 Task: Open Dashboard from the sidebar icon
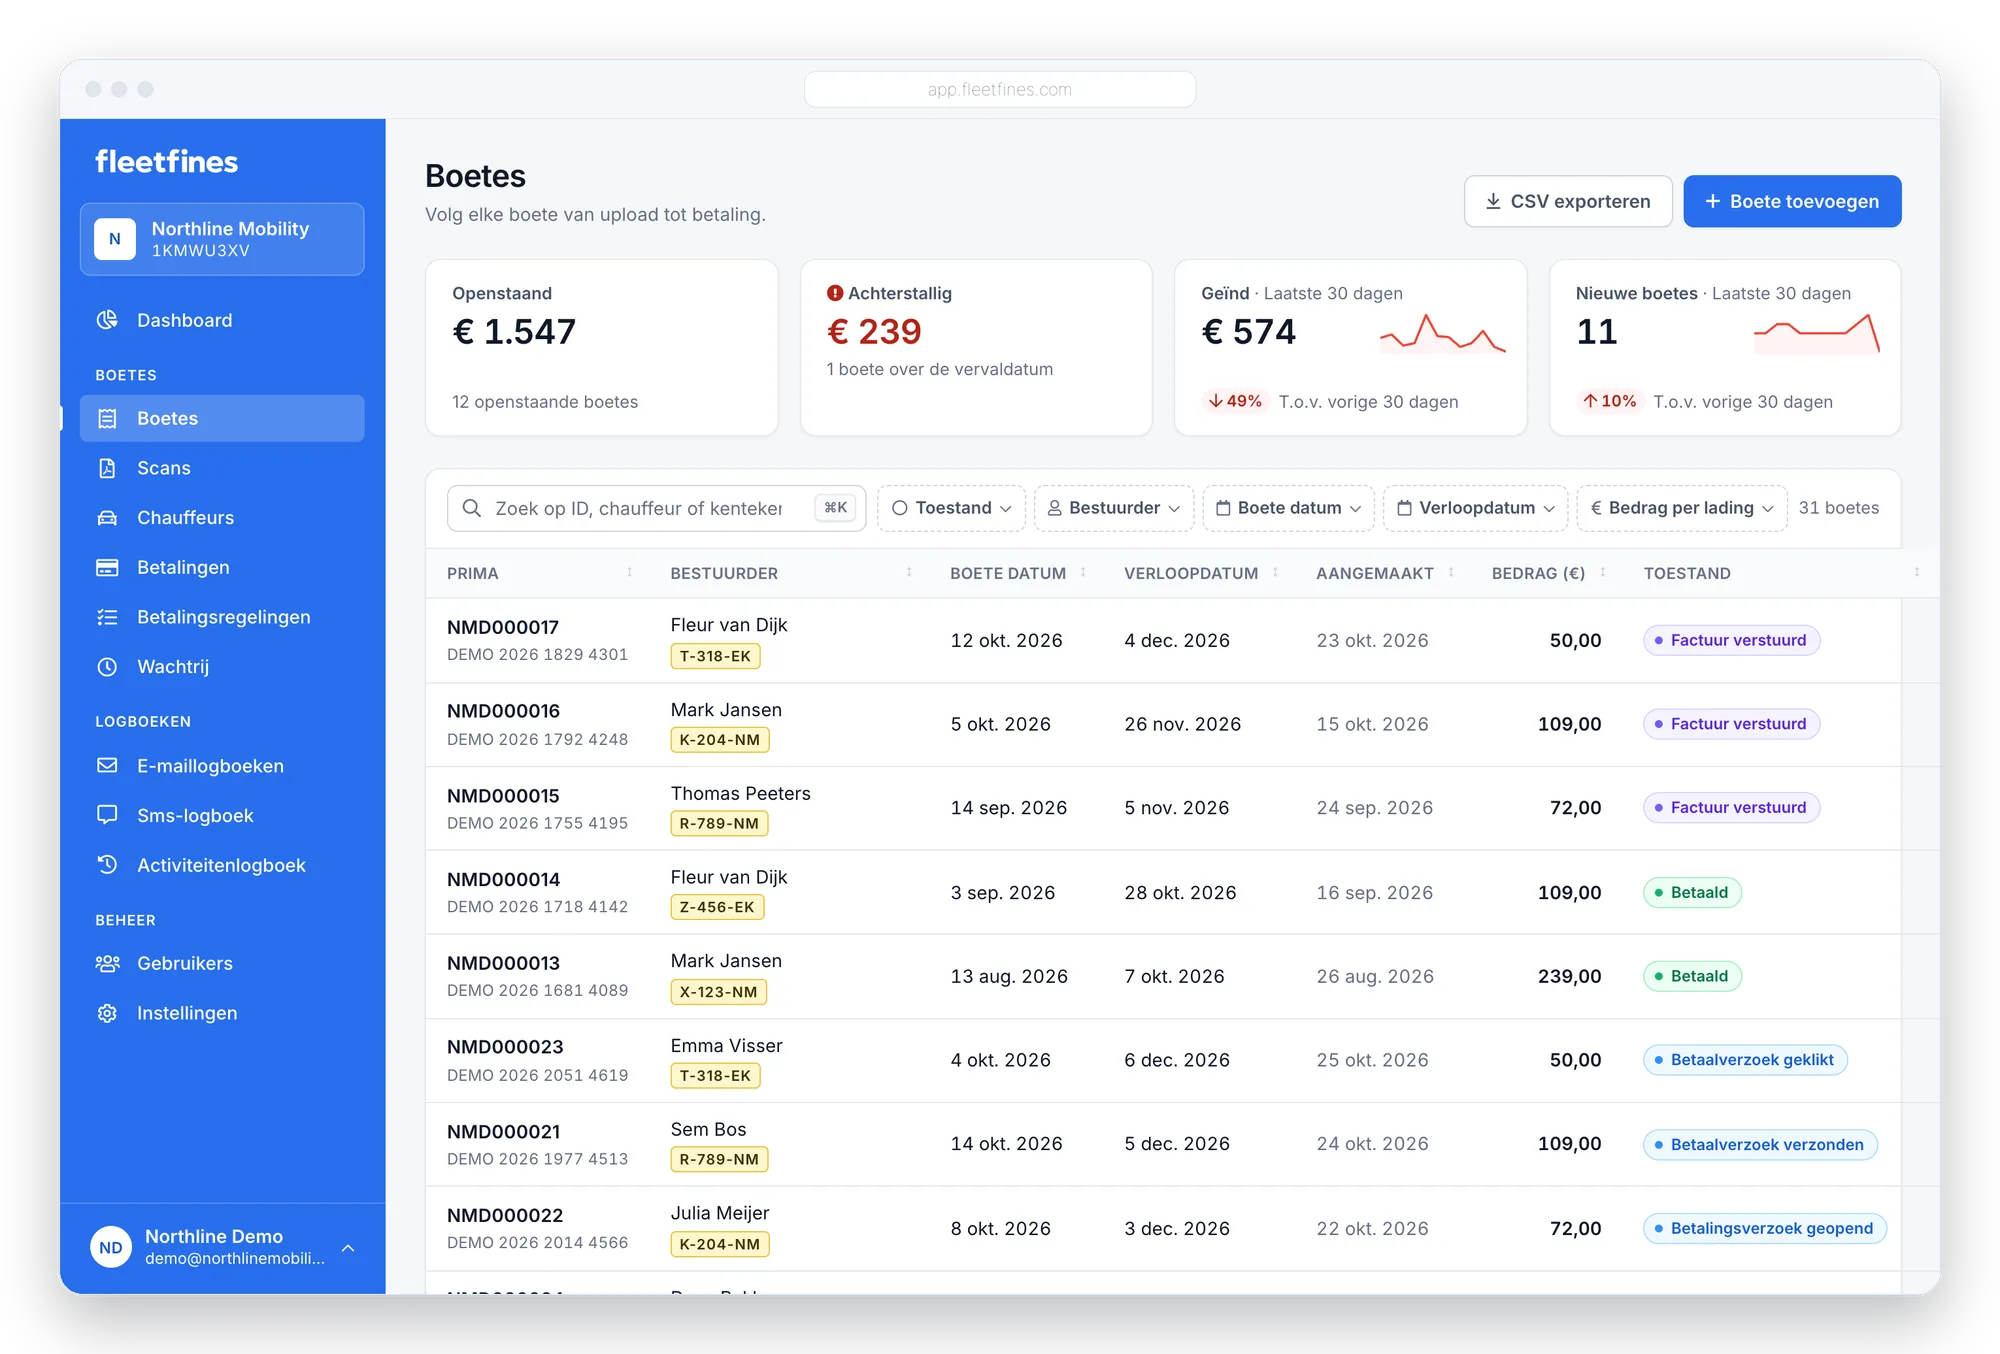(107, 320)
